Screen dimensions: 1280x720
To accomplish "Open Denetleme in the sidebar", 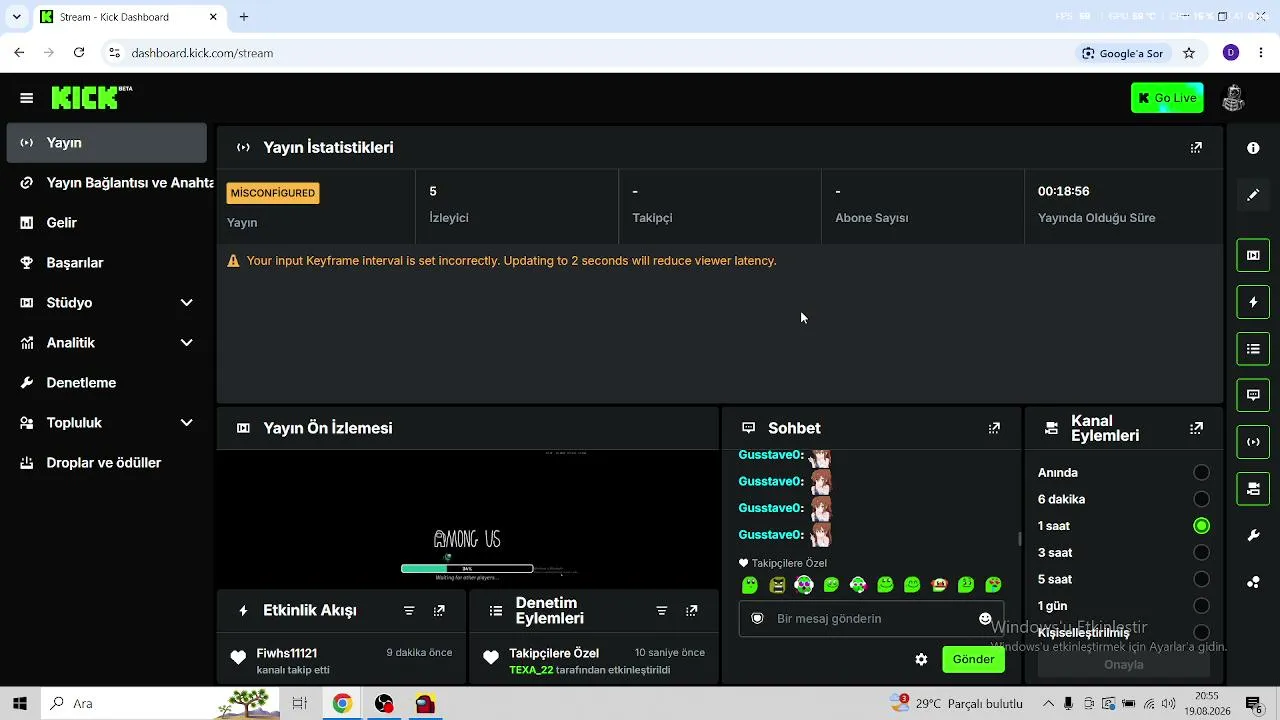I will click(x=107, y=383).
